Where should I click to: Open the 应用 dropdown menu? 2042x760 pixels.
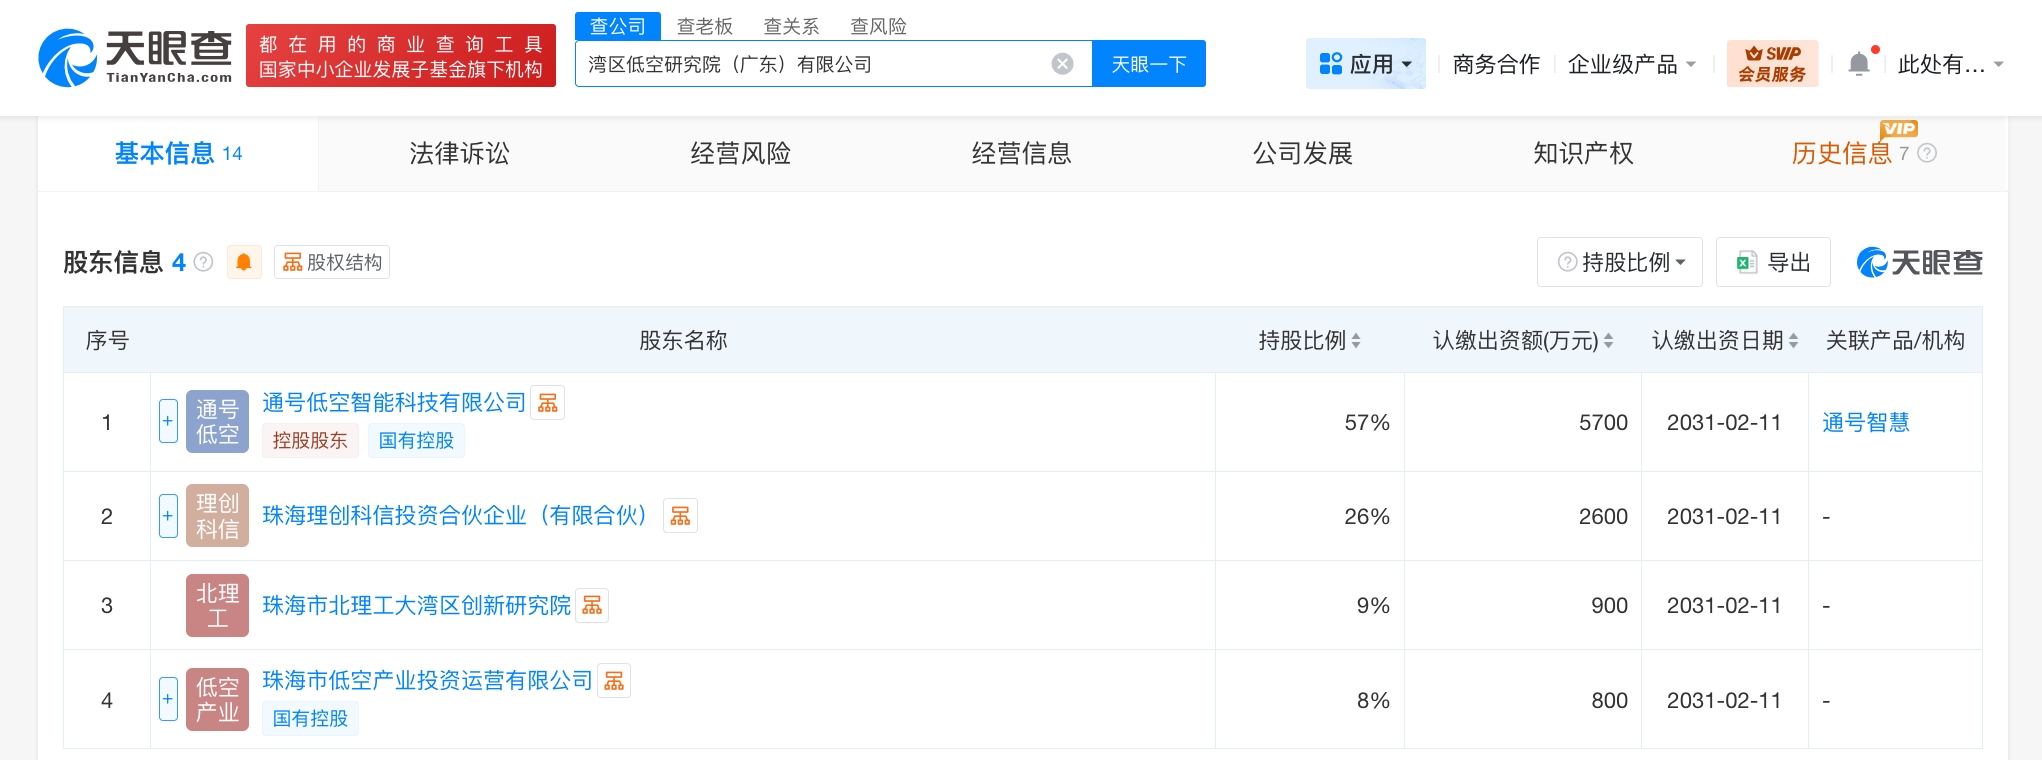(1365, 64)
